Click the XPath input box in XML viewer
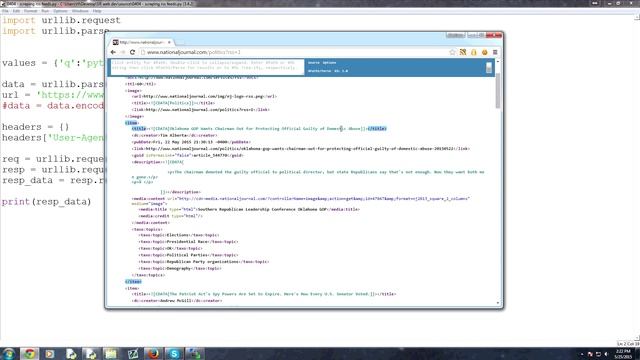Screen dimensions: 640x360 coord(207,67)
